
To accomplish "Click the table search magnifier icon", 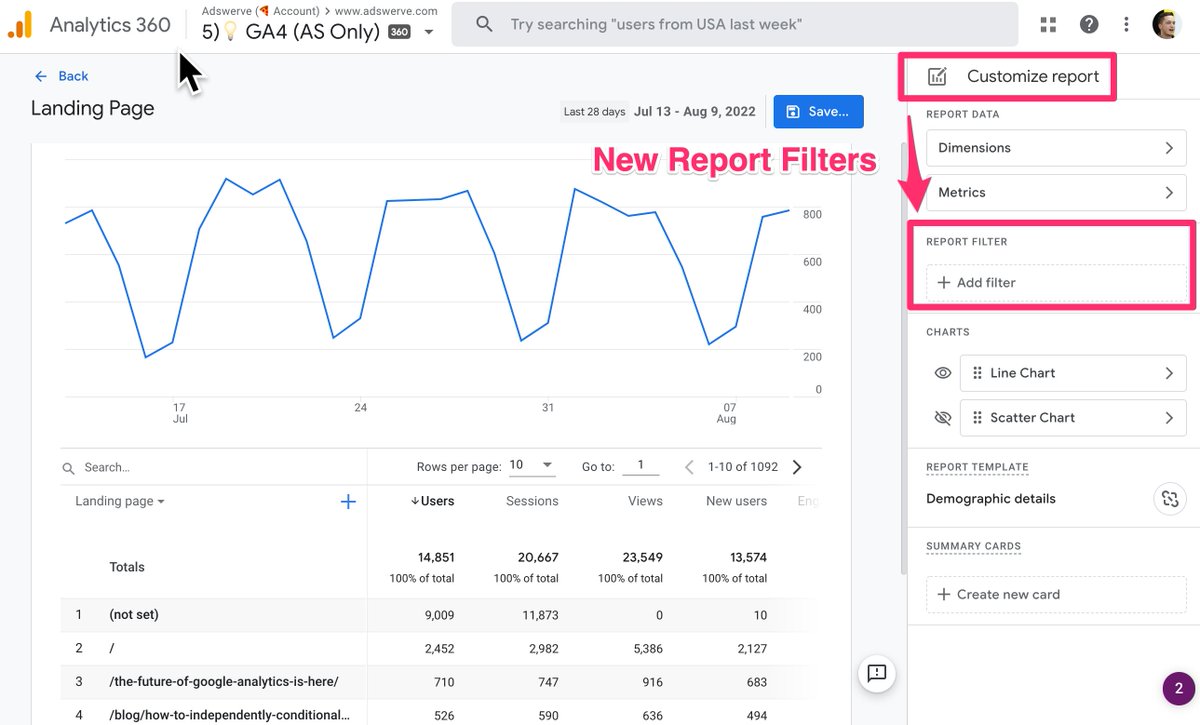I will click(x=69, y=468).
